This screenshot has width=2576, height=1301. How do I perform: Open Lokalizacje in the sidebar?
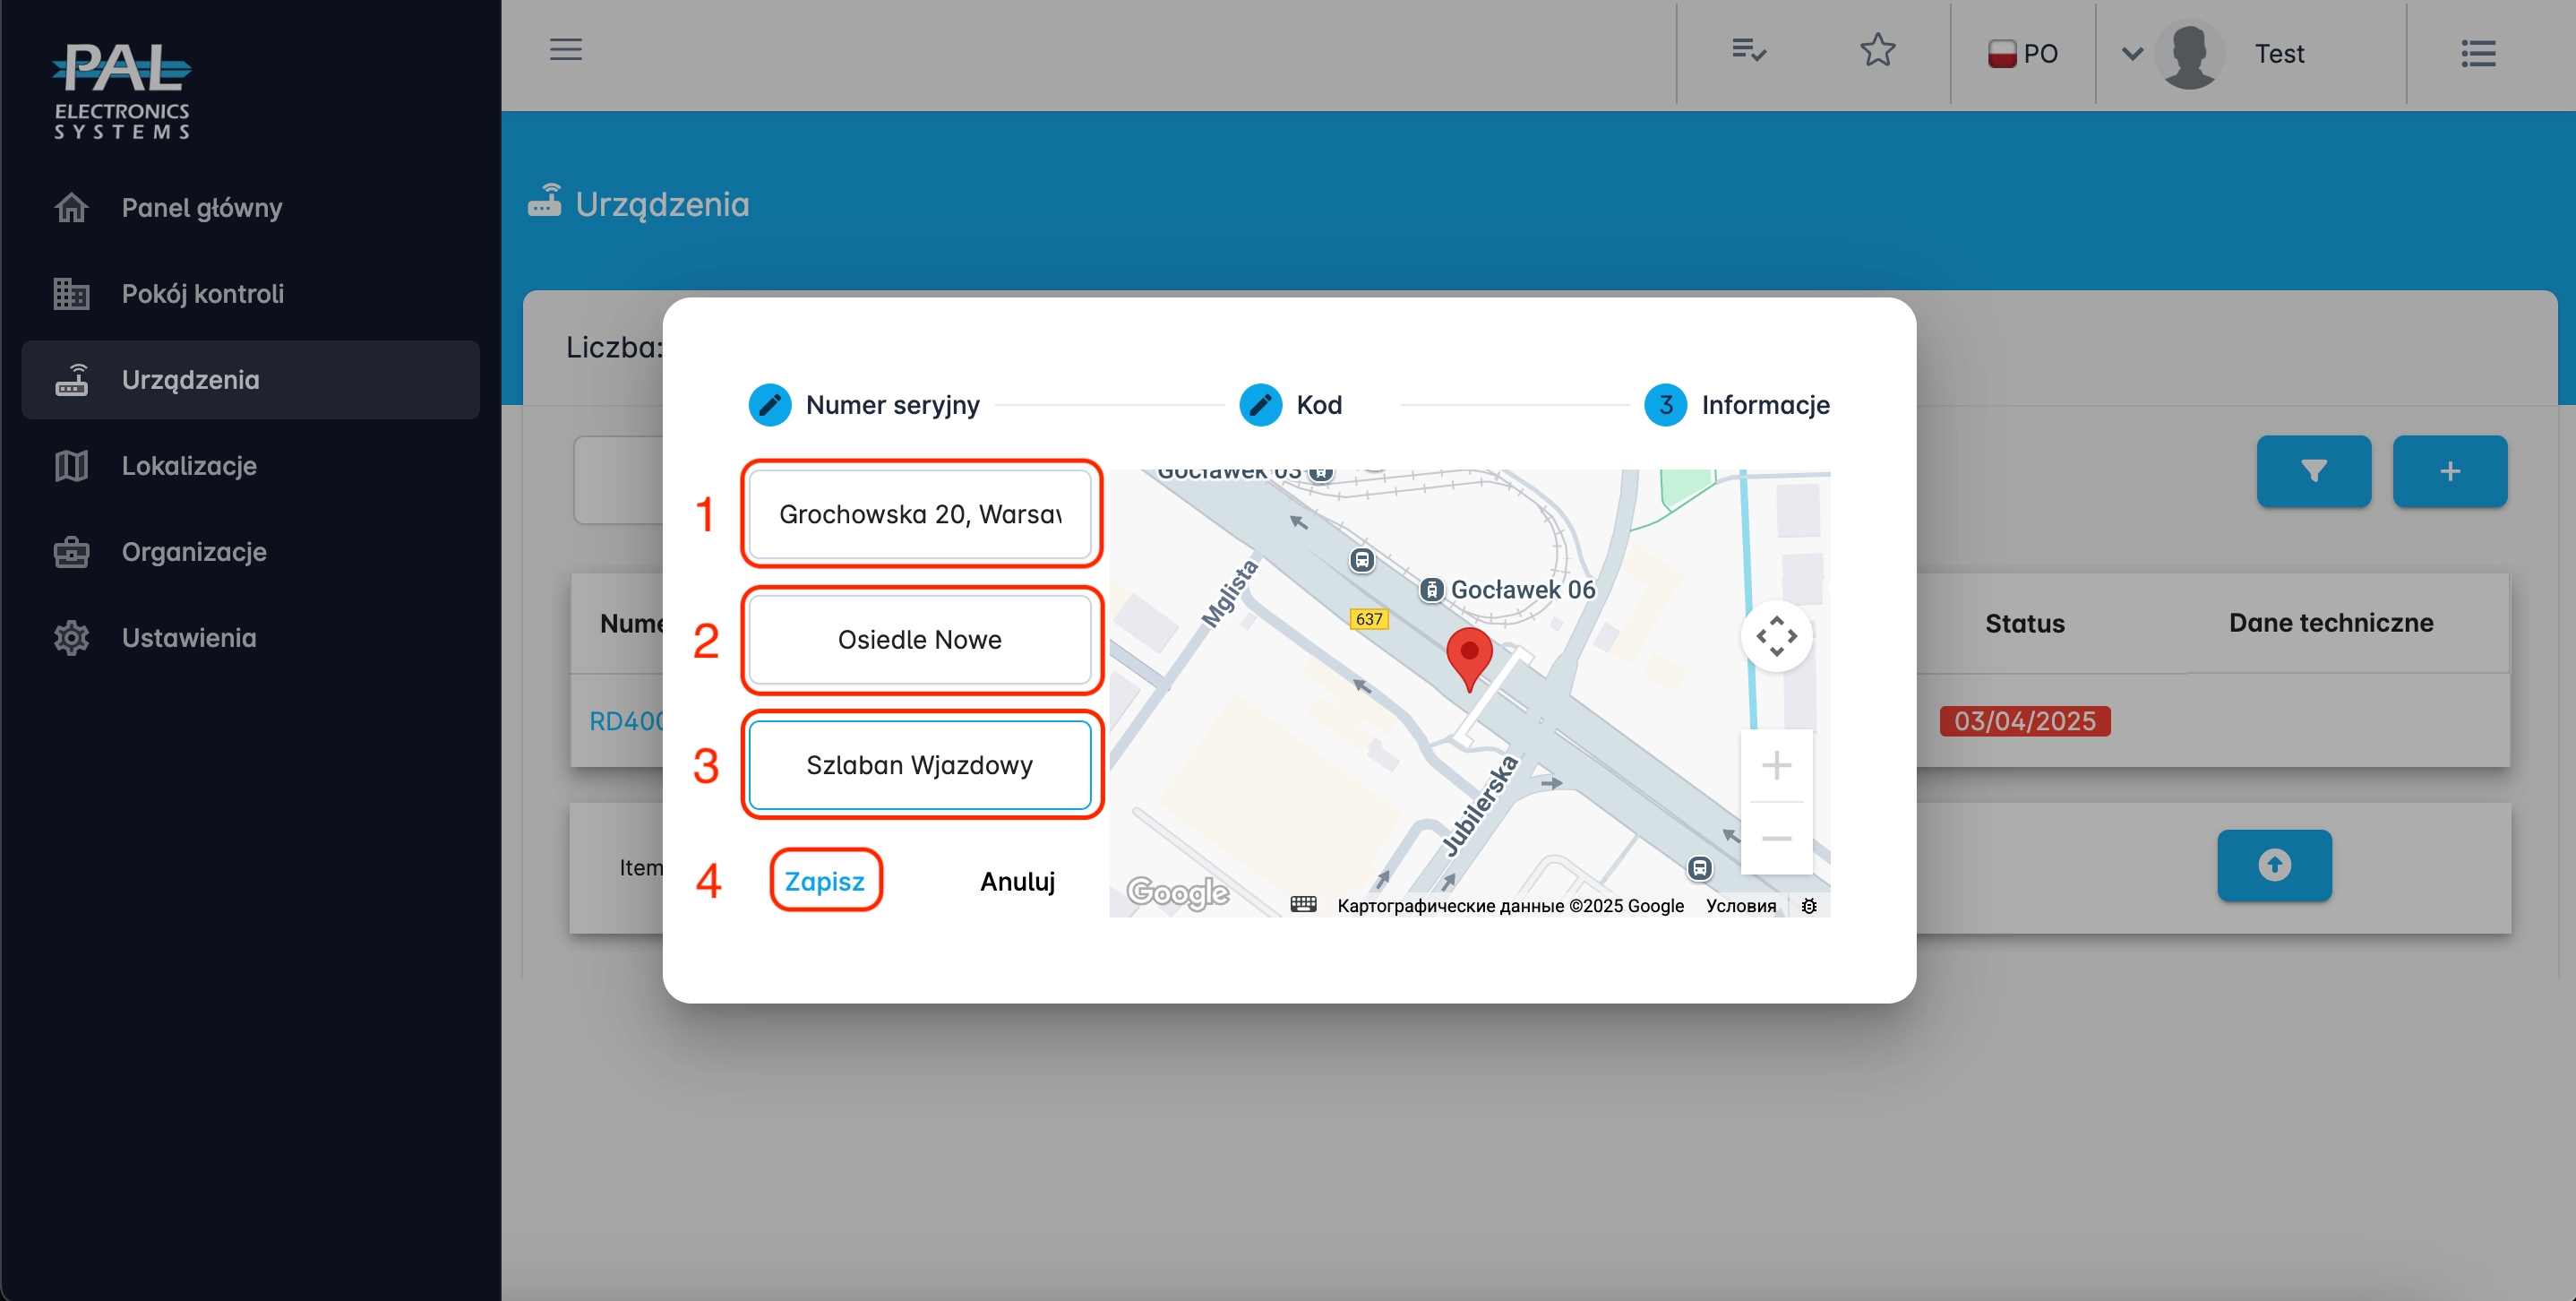point(188,466)
